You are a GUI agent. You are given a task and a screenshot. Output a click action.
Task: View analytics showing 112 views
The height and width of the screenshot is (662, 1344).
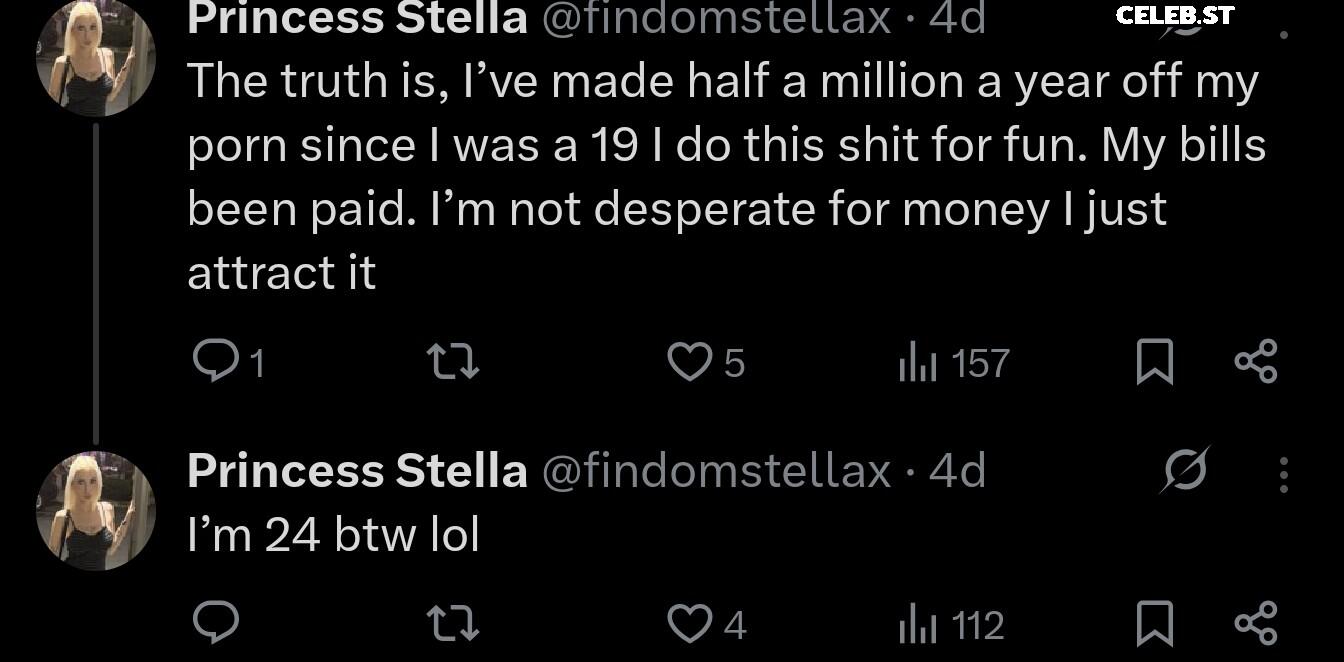(x=951, y=625)
